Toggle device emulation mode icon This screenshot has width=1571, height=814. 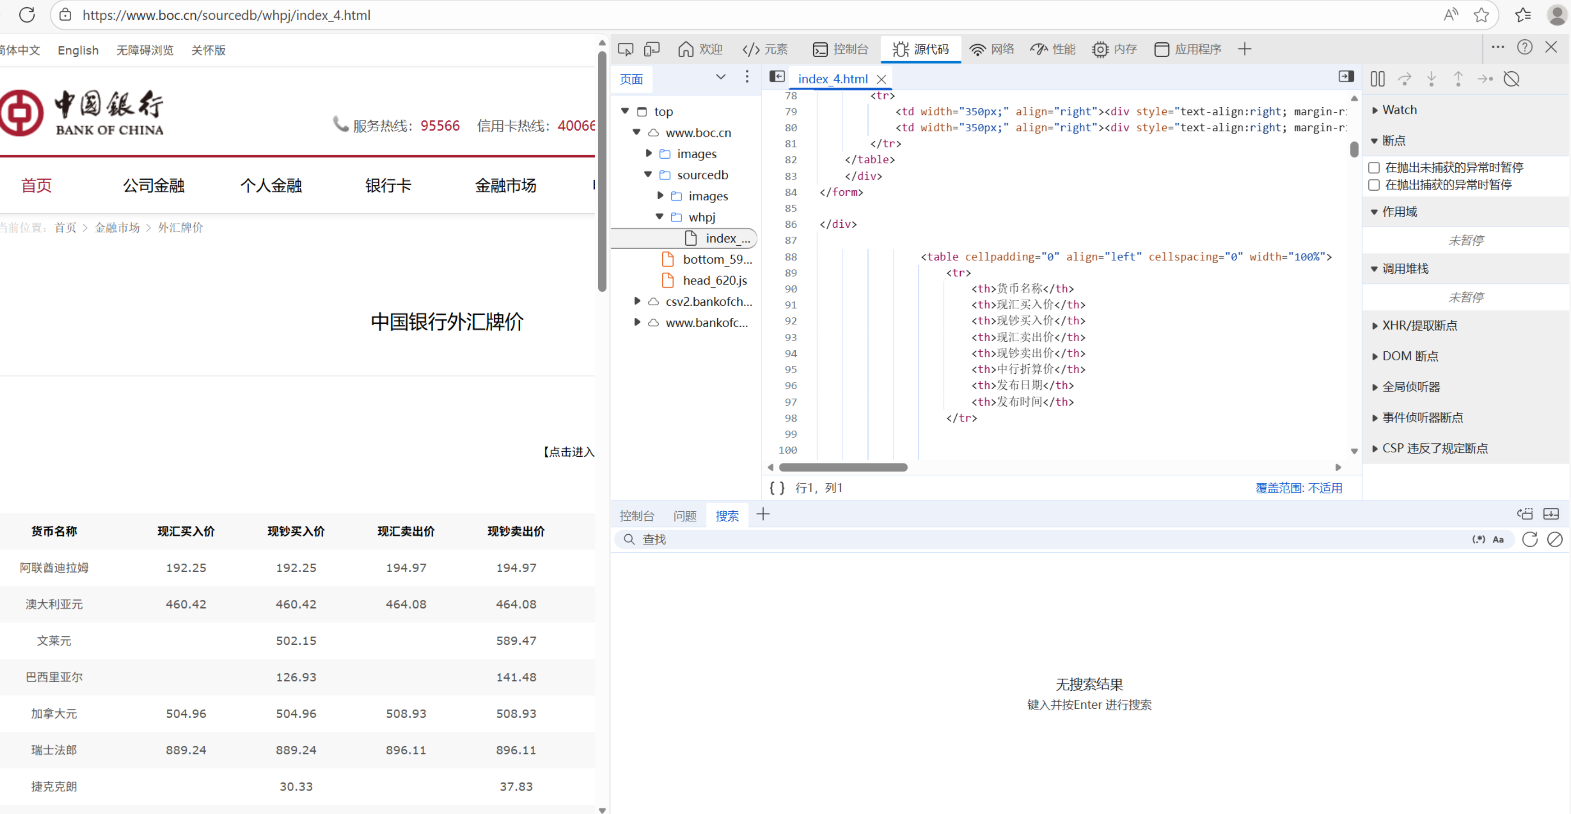tap(652, 49)
